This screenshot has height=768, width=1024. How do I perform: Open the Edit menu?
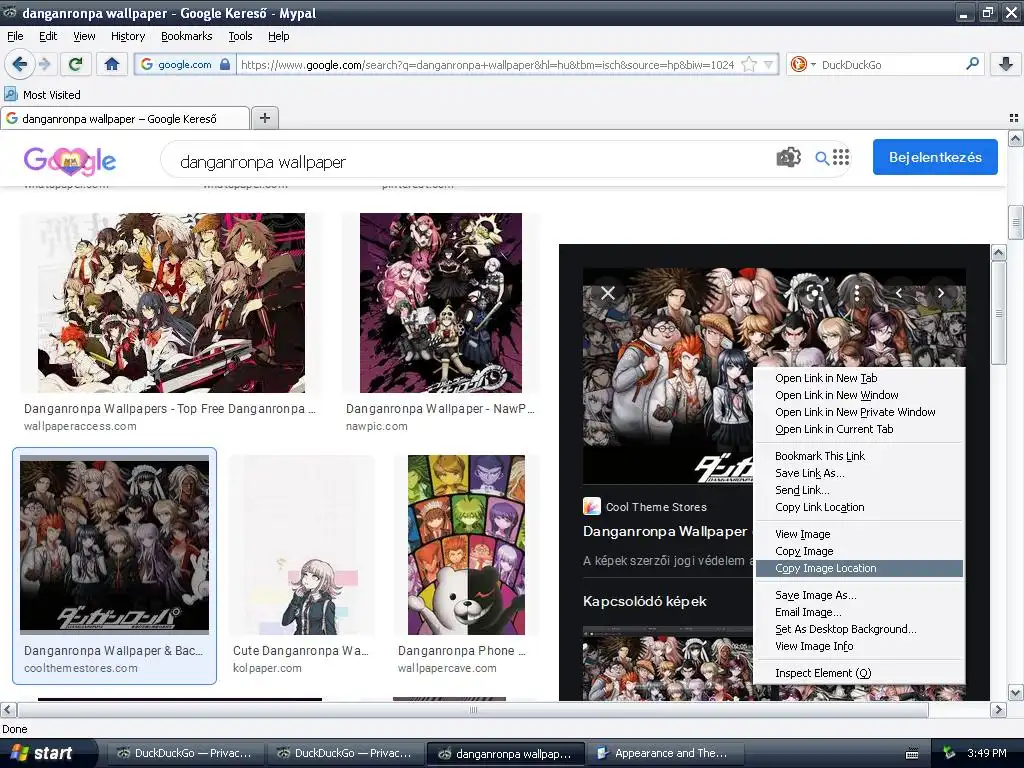[48, 36]
